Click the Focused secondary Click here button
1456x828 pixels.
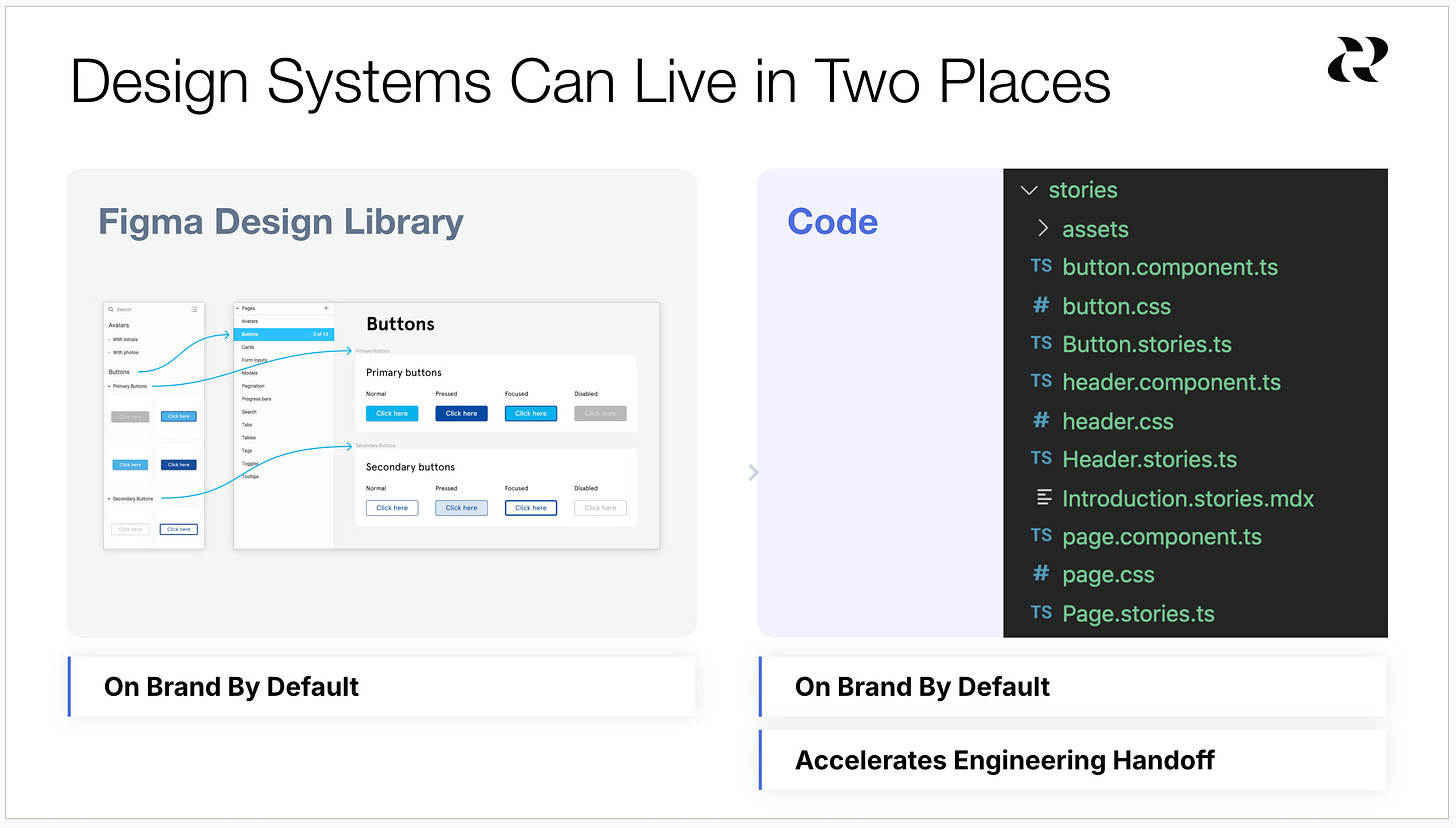[531, 508]
